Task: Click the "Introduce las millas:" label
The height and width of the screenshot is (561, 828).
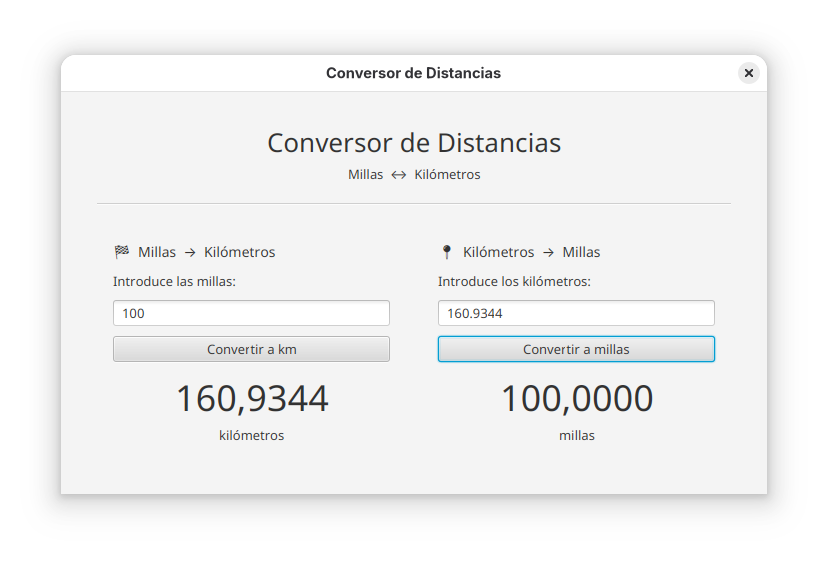Action: coord(174,281)
